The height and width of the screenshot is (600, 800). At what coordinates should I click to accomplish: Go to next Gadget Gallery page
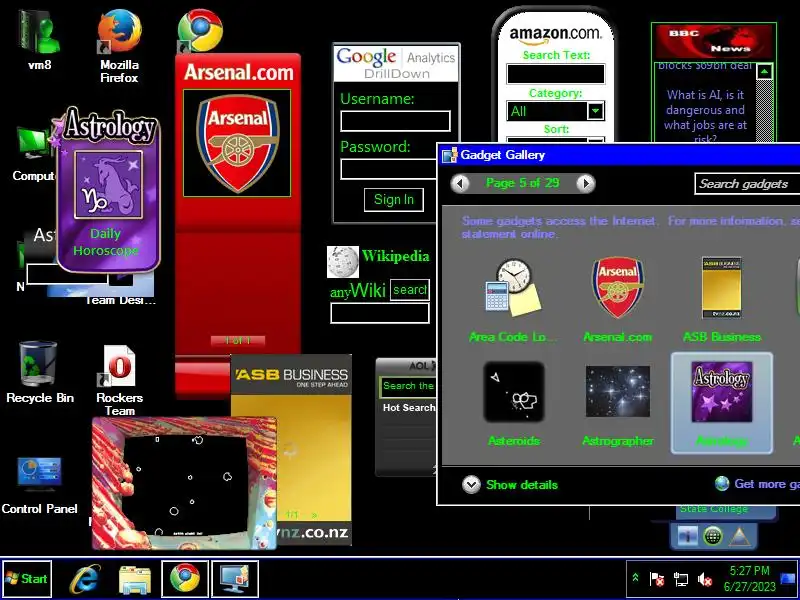coord(586,183)
